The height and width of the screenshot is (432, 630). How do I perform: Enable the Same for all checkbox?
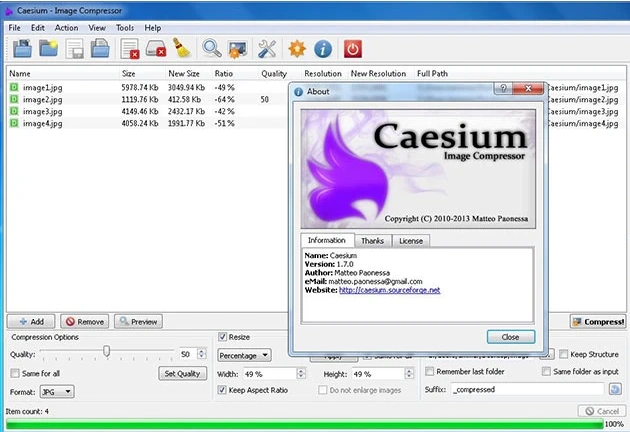tap(15, 373)
